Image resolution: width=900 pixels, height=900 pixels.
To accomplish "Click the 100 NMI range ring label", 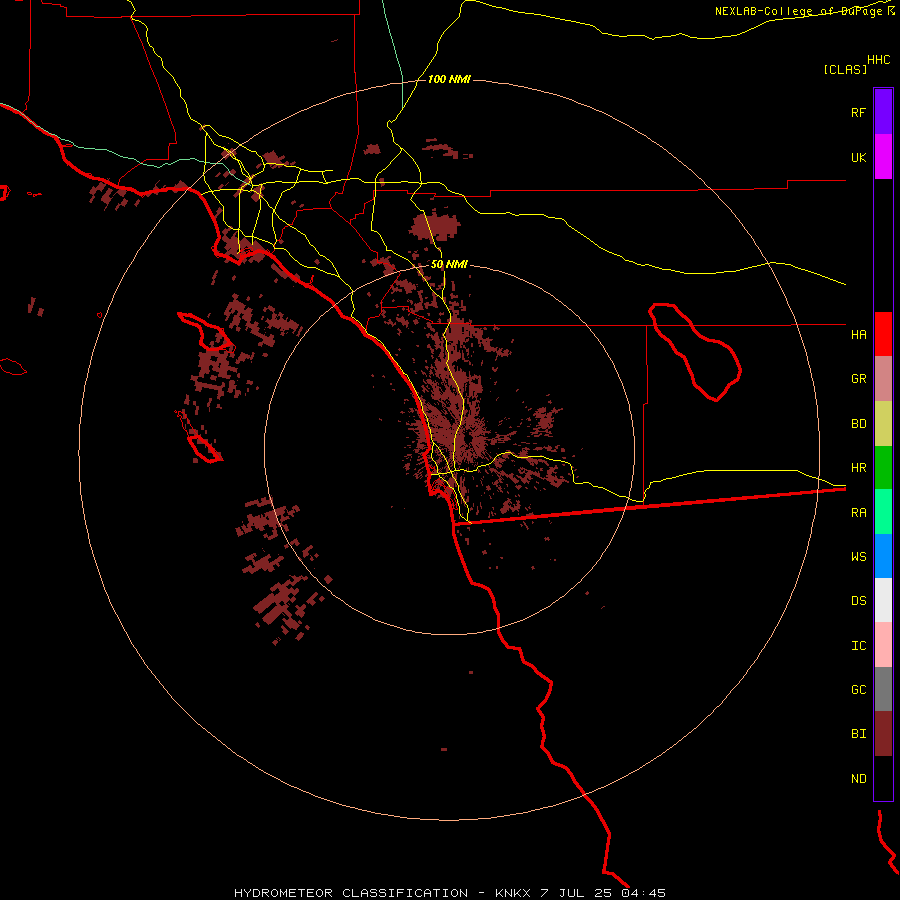I will (449, 79).
